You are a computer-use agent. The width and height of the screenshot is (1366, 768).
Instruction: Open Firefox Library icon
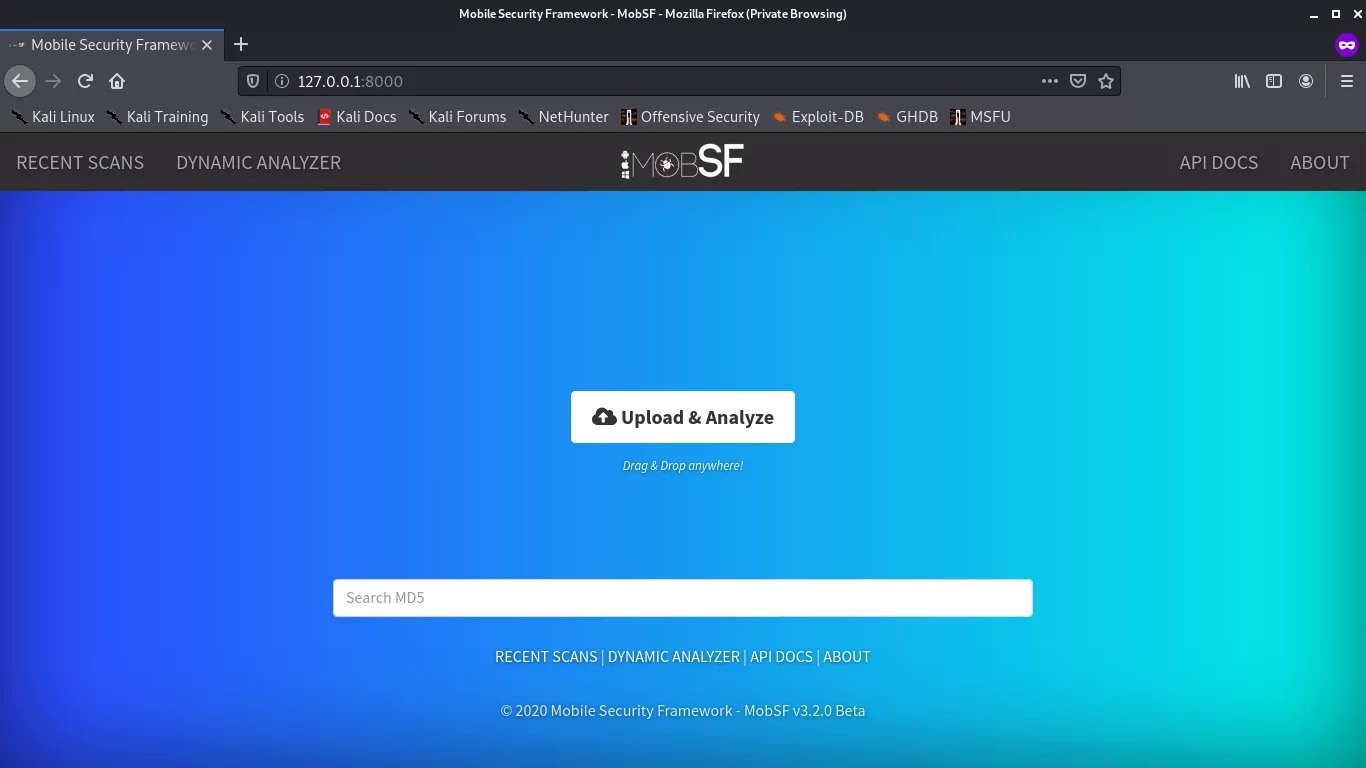point(1242,81)
